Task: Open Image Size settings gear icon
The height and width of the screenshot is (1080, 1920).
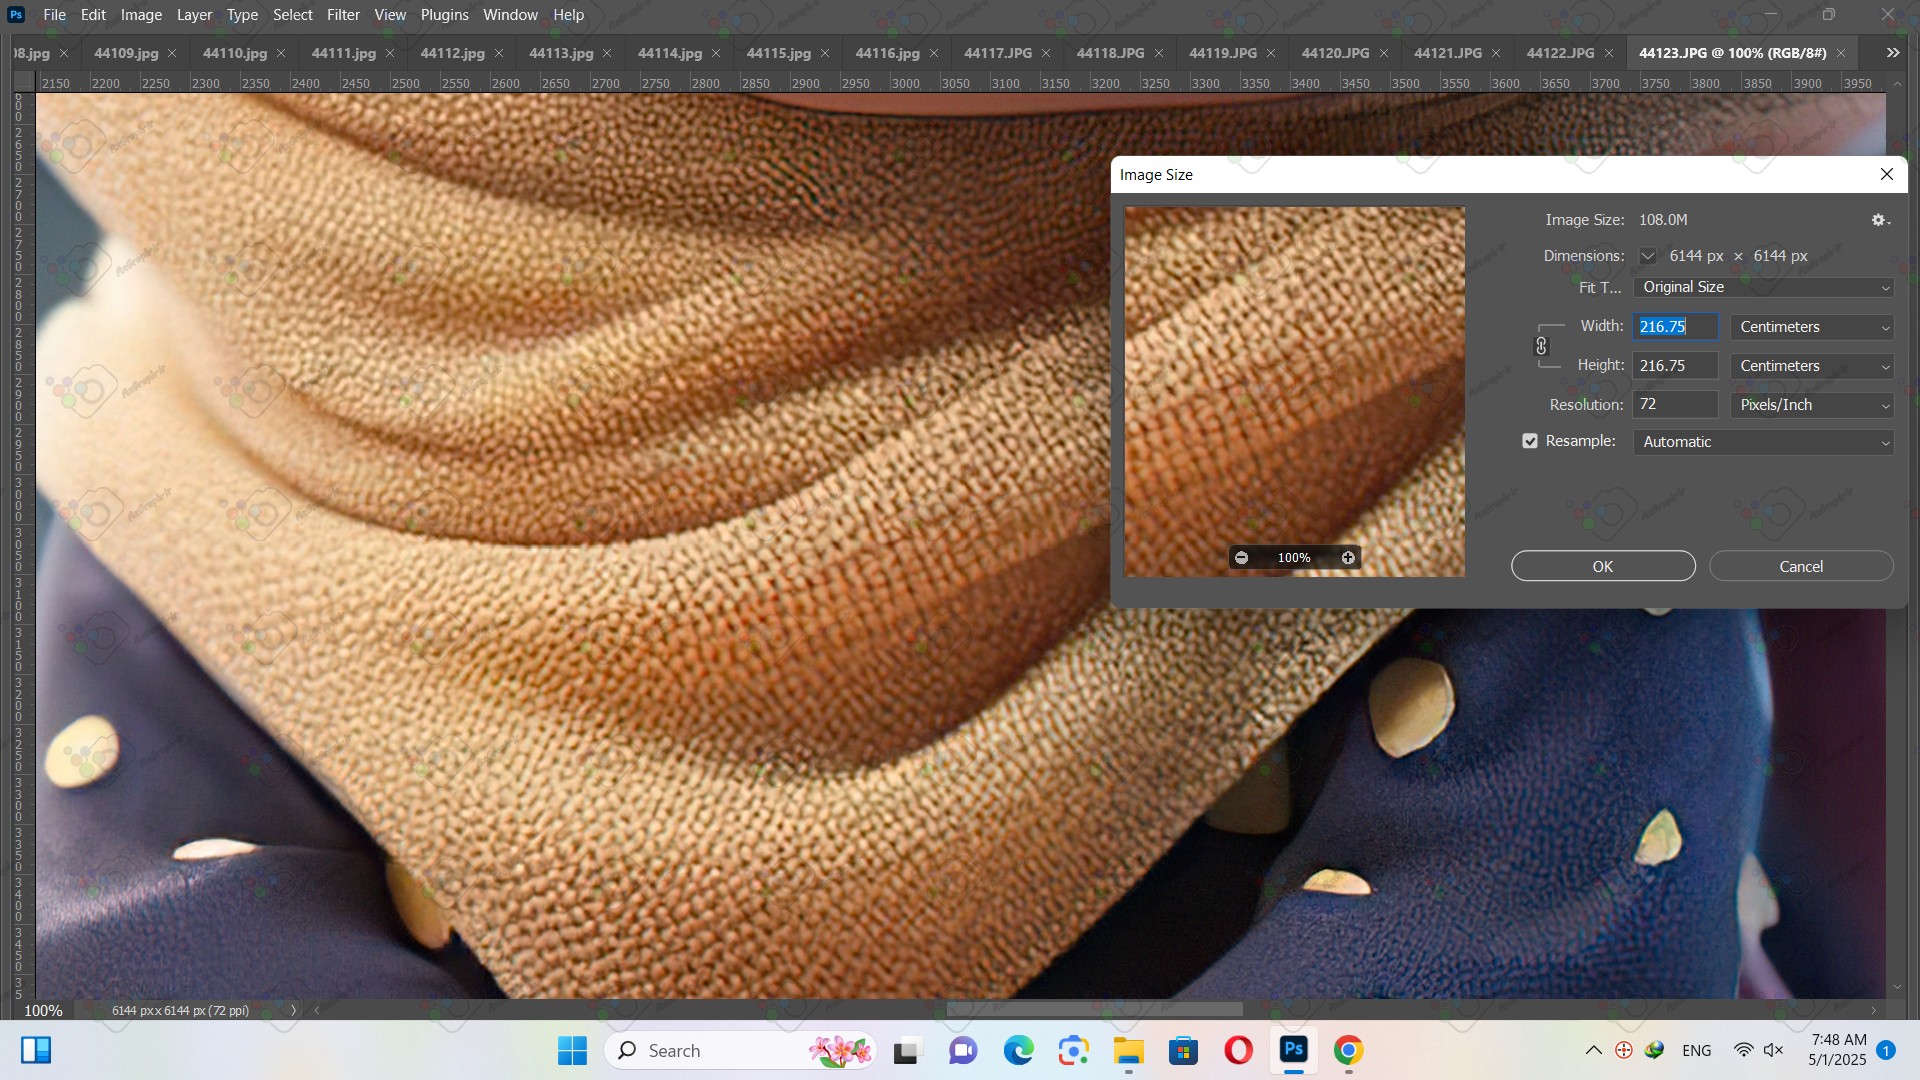Action: pos(1880,220)
